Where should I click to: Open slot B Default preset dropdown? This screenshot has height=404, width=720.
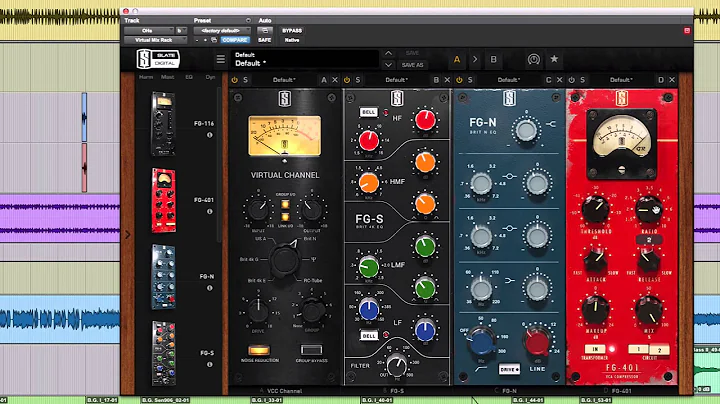point(396,80)
